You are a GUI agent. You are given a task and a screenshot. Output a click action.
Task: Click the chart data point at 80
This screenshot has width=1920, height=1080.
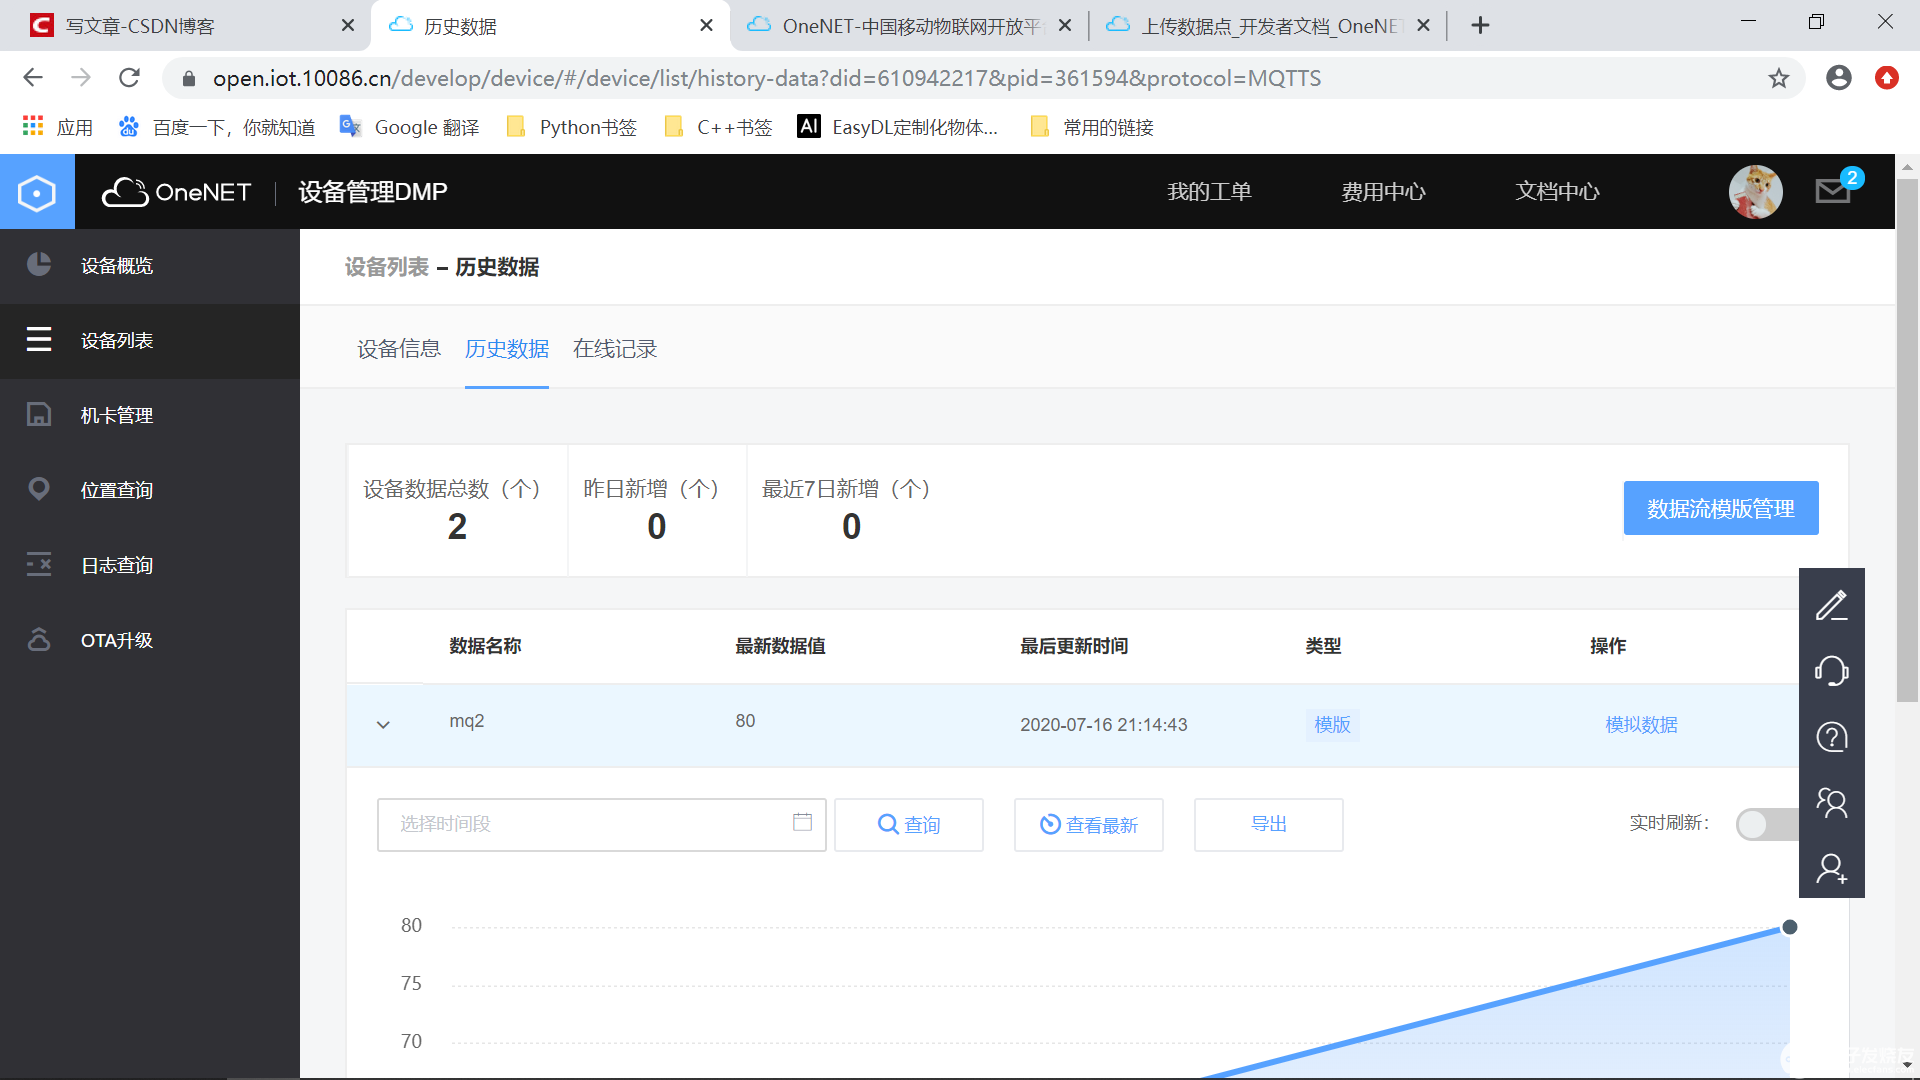(1789, 927)
